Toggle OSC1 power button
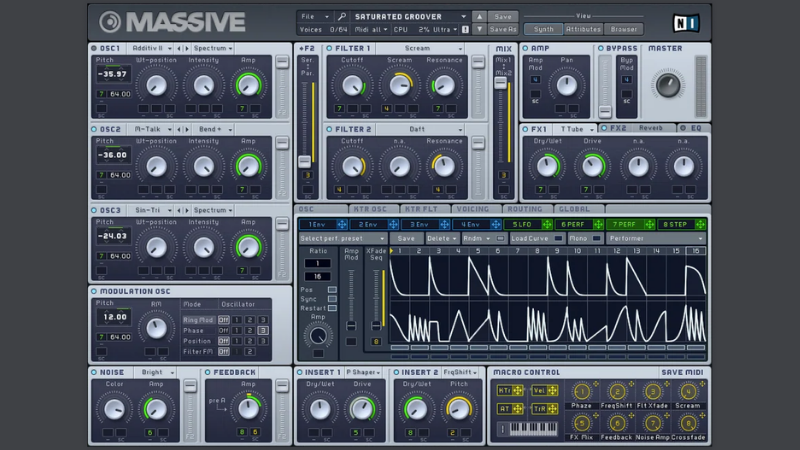Image resolution: width=800 pixels, height=450 pixels. tap(94, 48)
